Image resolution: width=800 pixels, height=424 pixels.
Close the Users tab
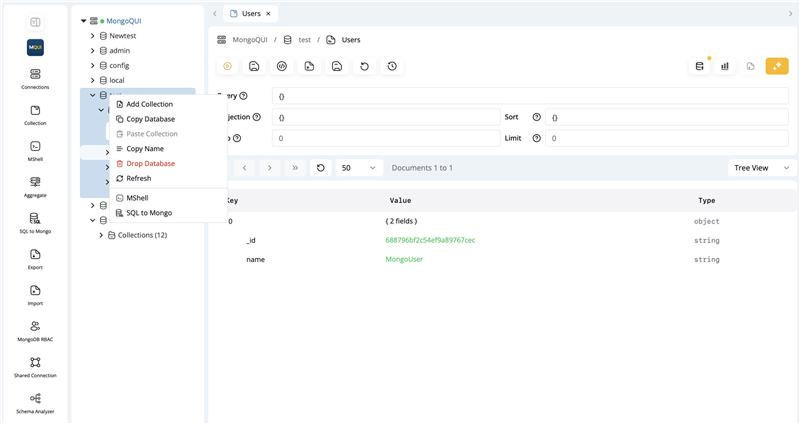[268, 13]
